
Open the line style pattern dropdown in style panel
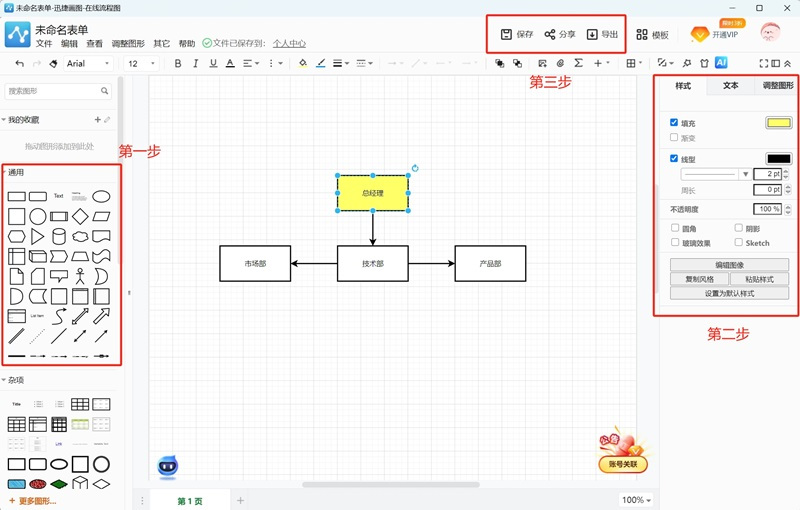[x=715, y=174]
